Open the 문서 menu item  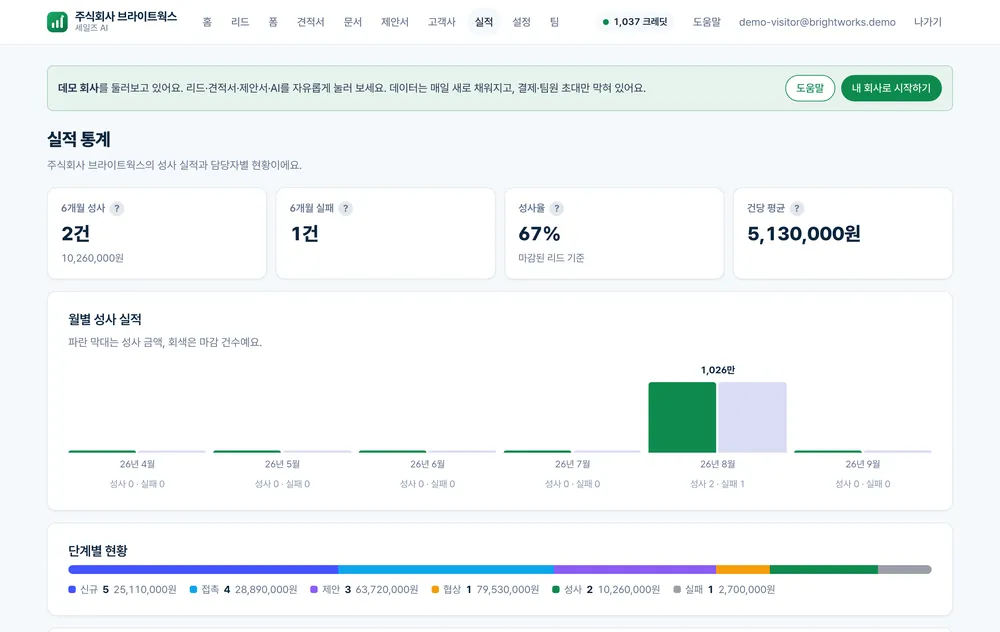point(353,22)
